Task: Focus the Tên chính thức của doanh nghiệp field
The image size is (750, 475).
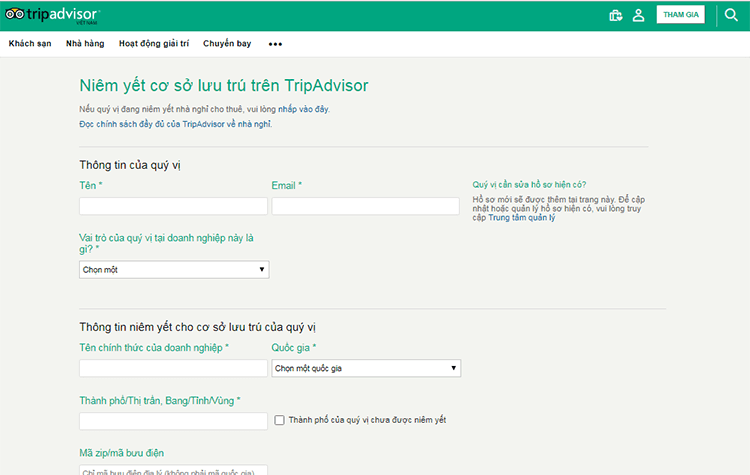Action: (x=173, y=368)
